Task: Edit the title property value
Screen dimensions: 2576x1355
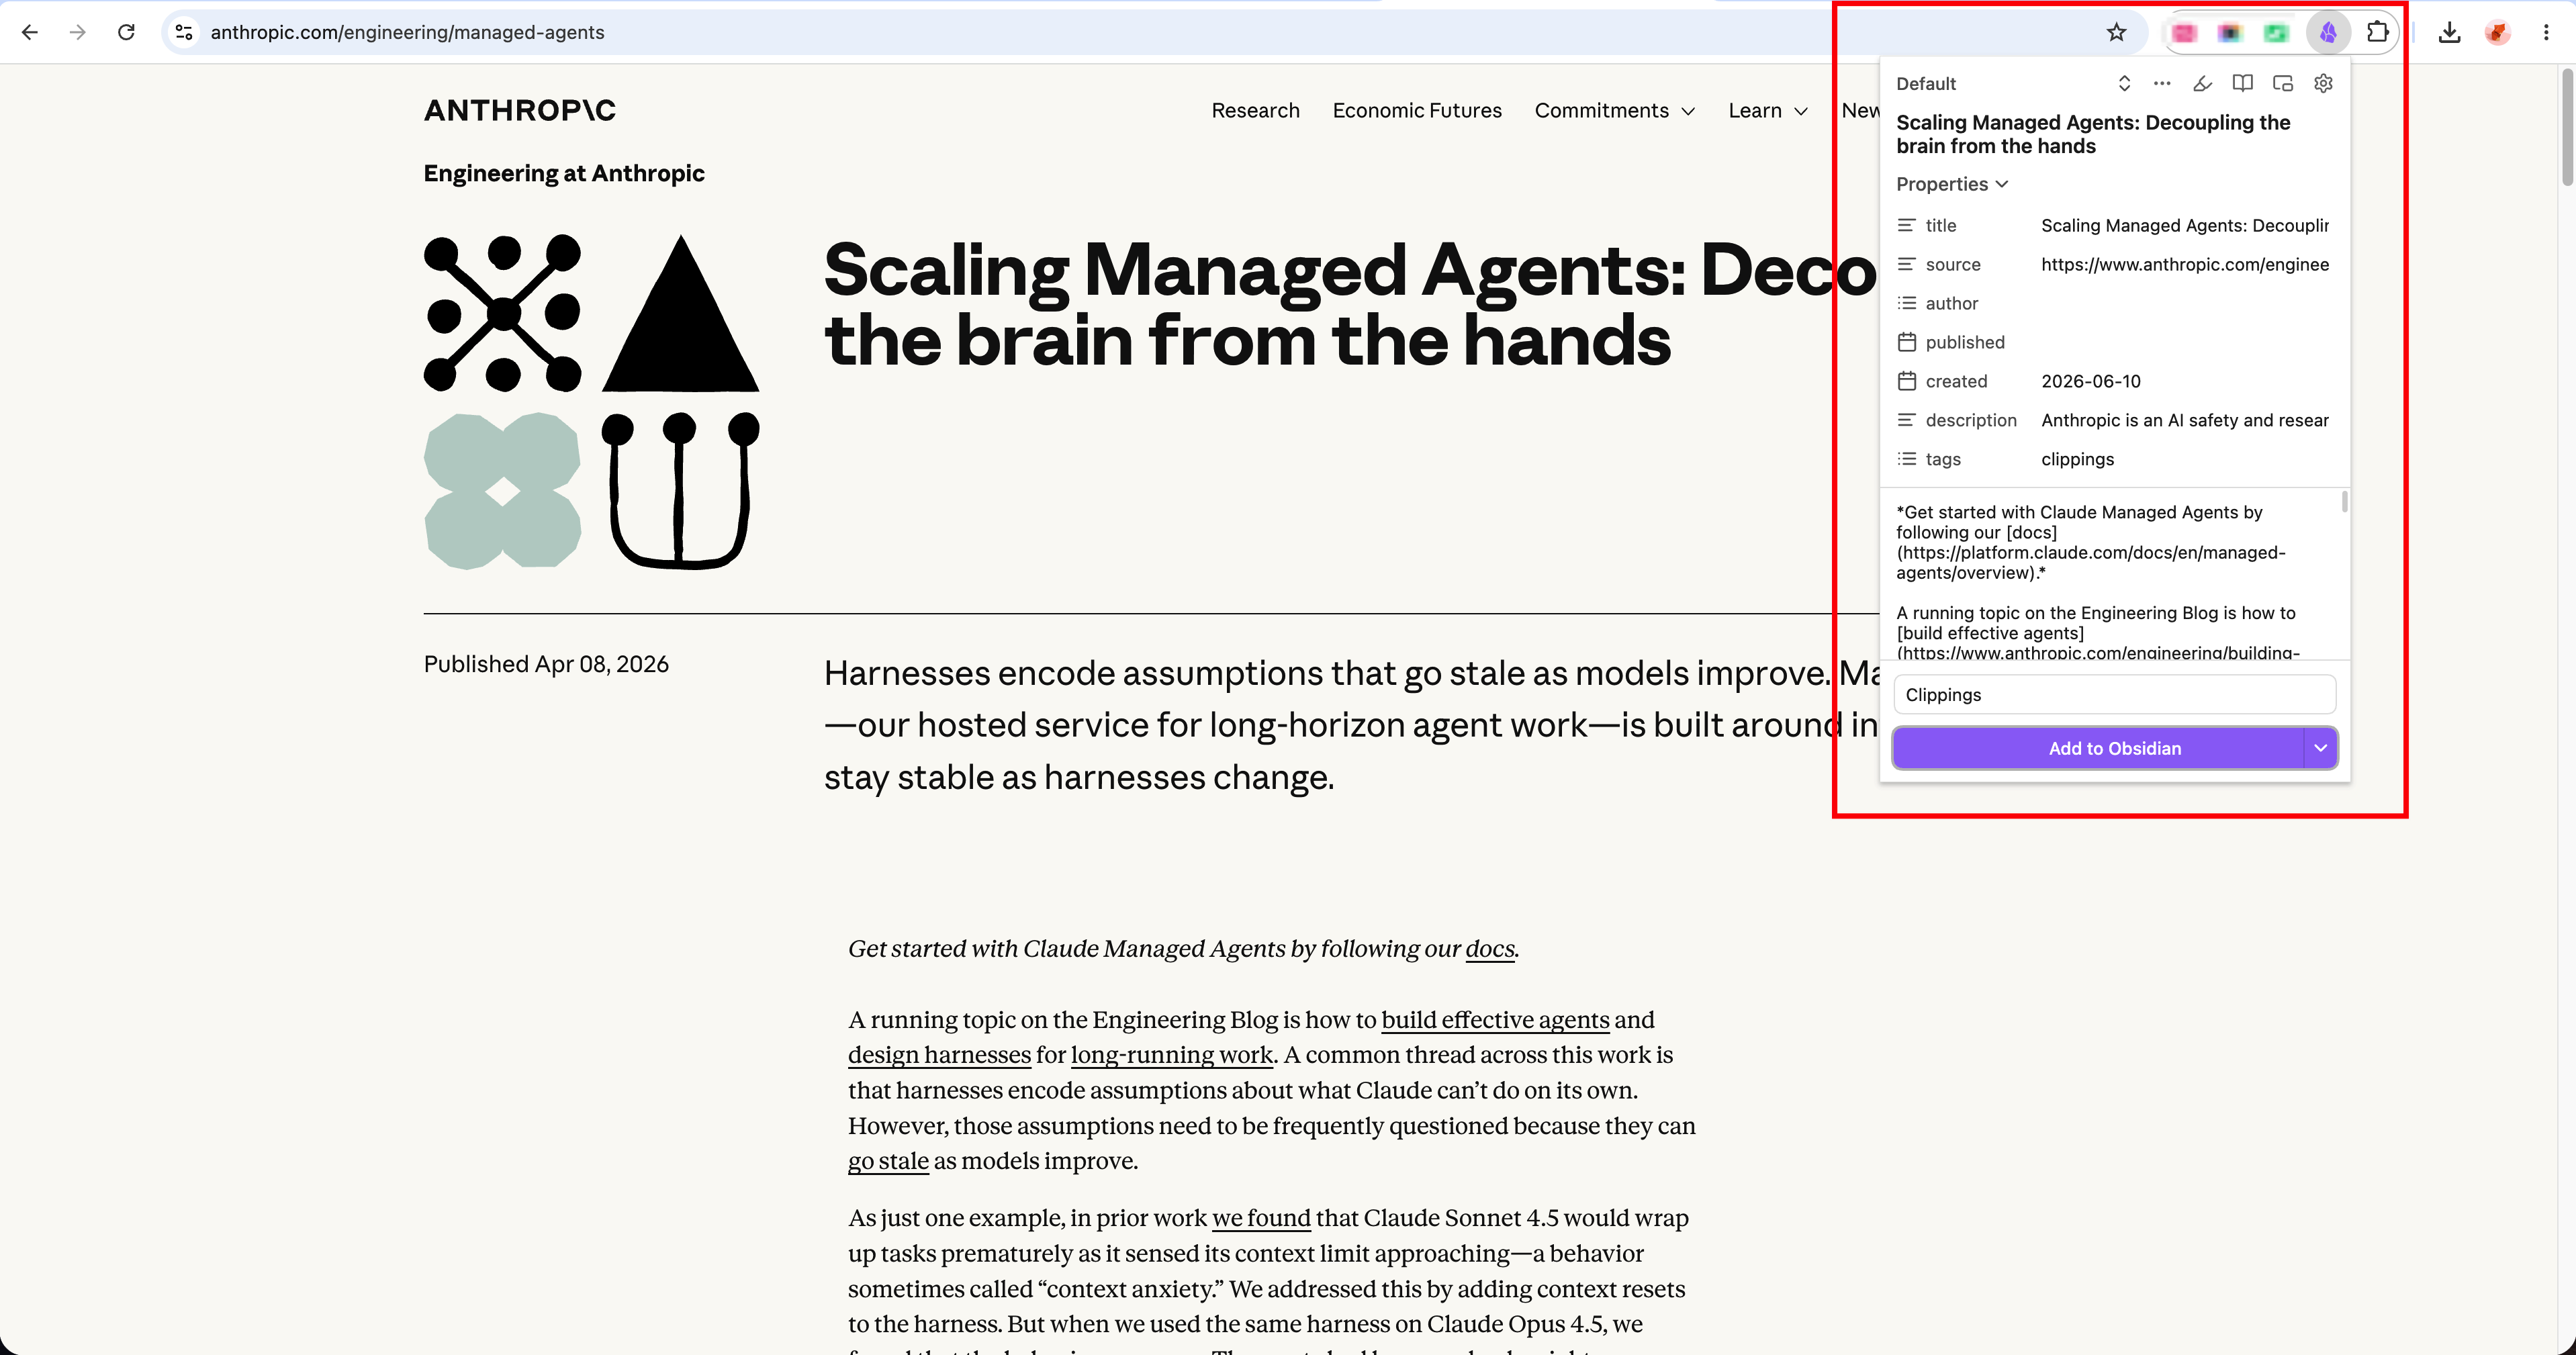Action: pos(2185,225)
